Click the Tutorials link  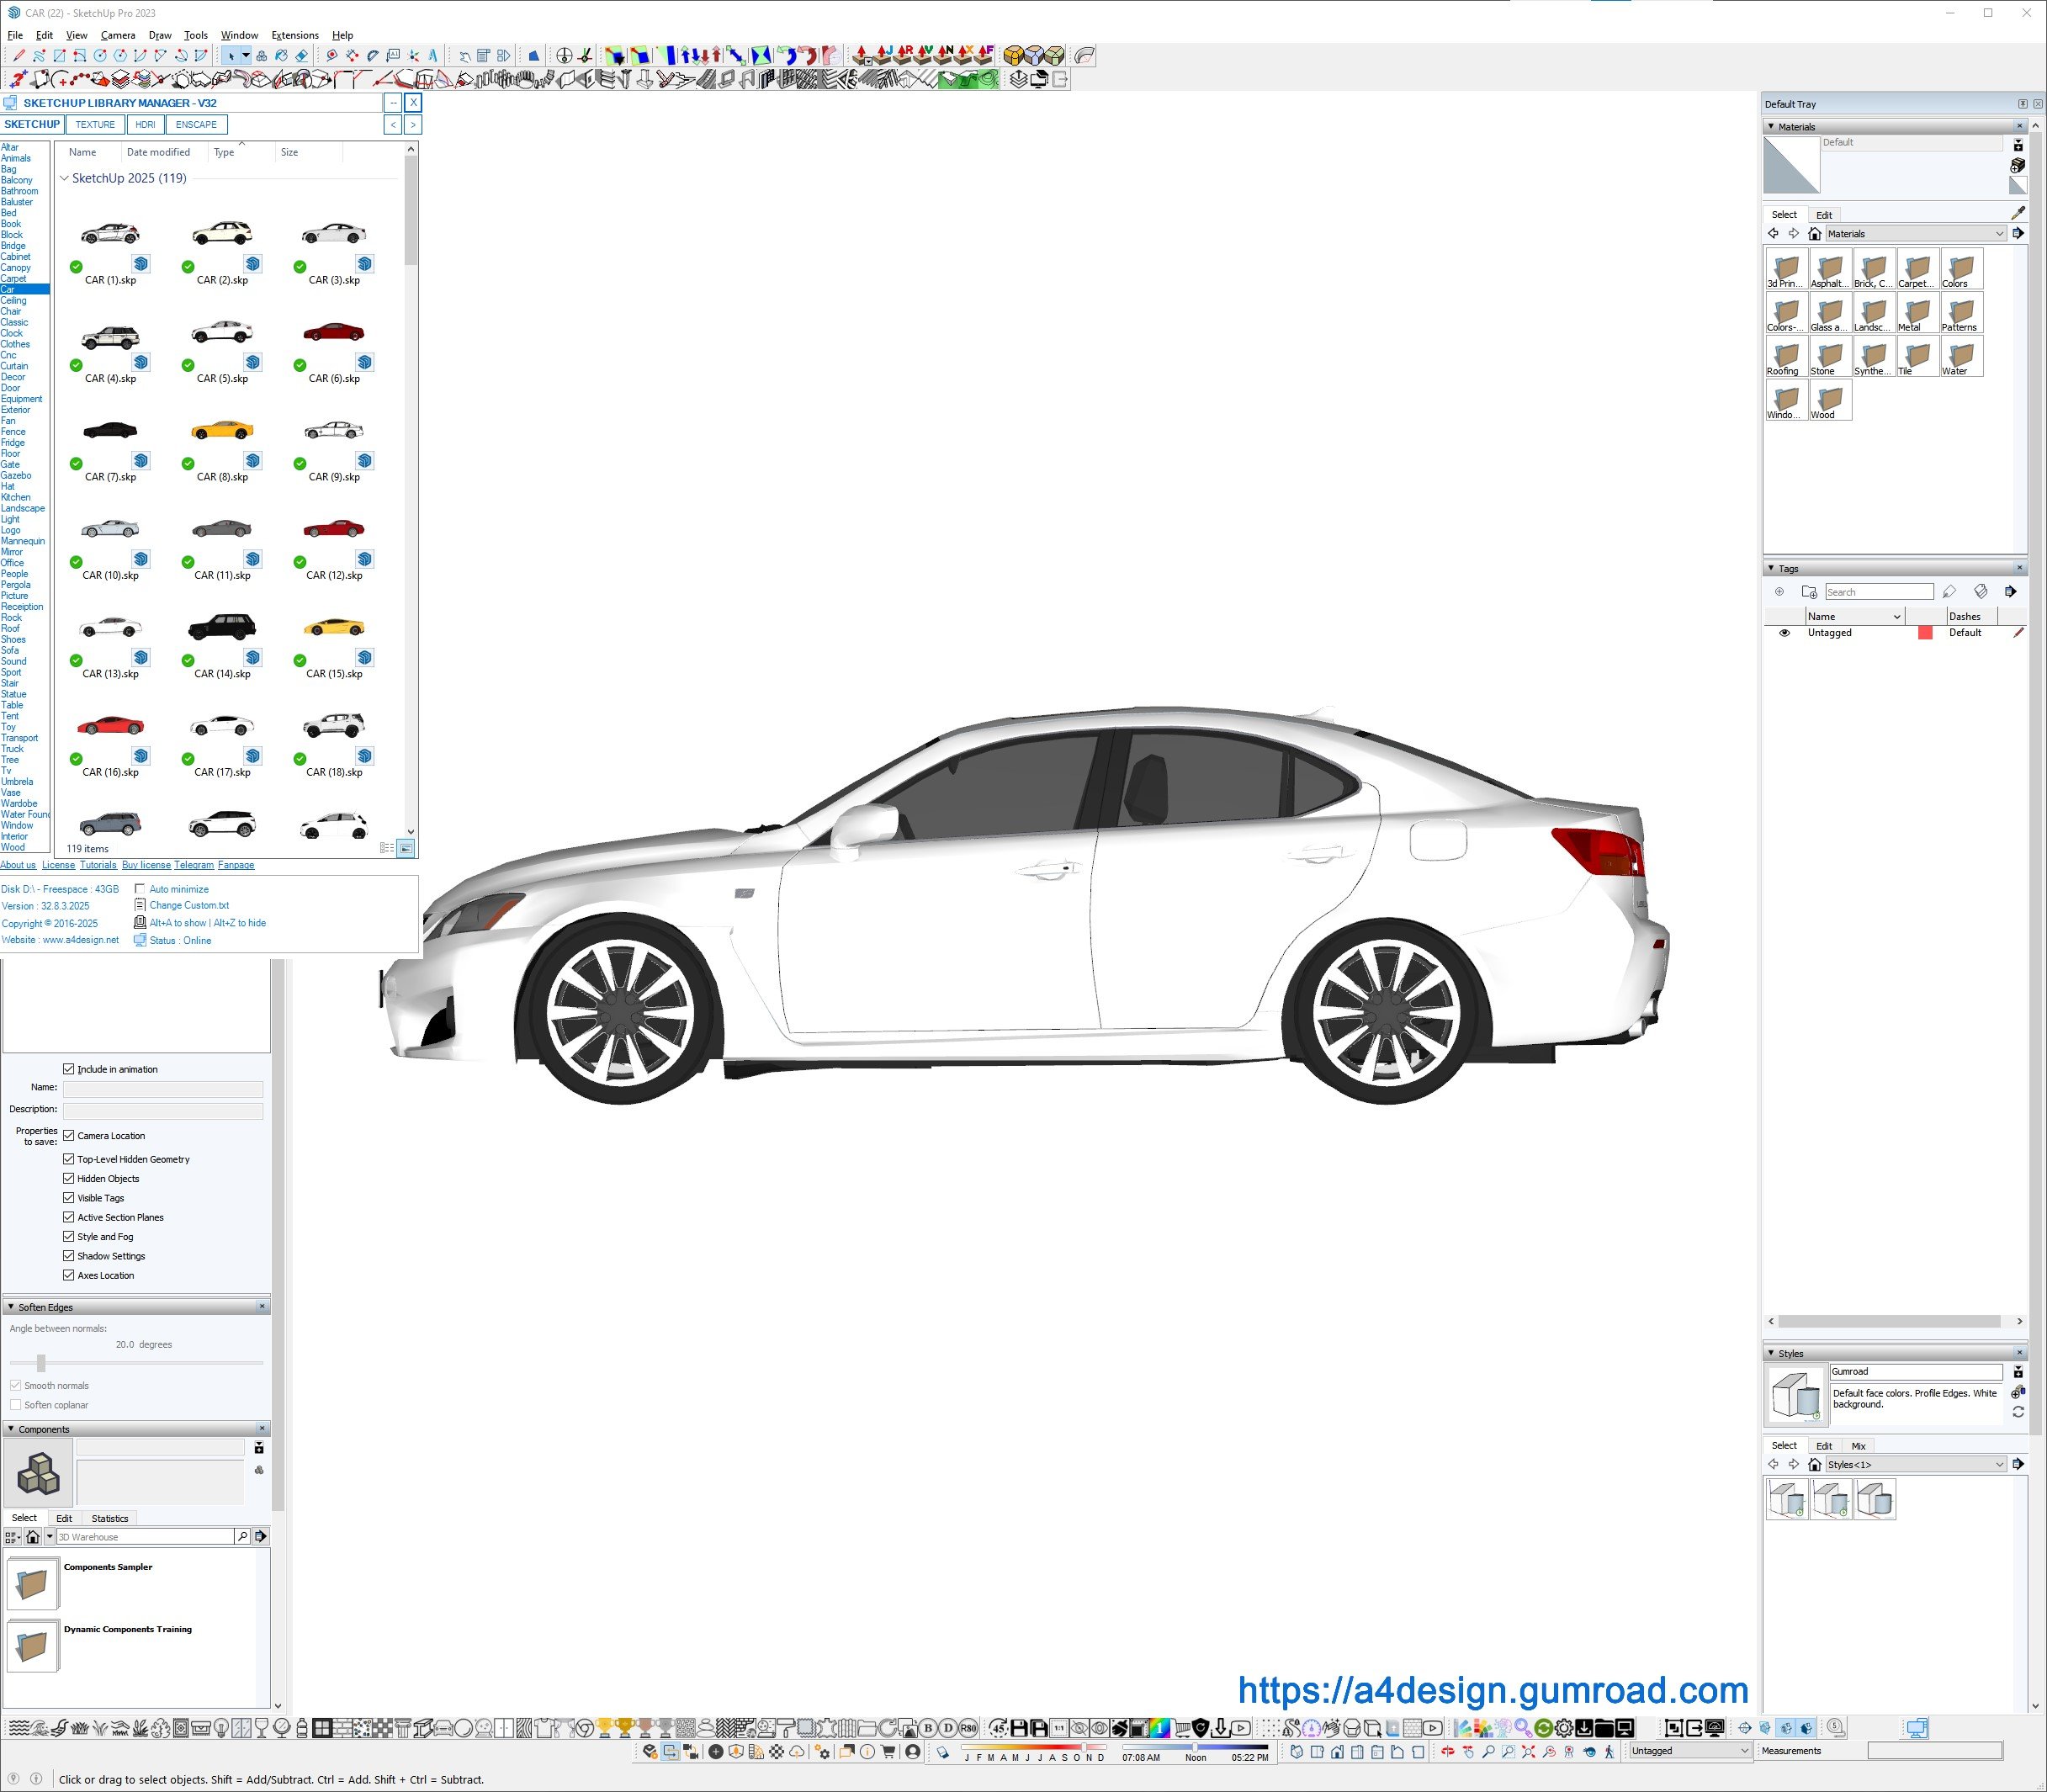[x=98, y=865]
